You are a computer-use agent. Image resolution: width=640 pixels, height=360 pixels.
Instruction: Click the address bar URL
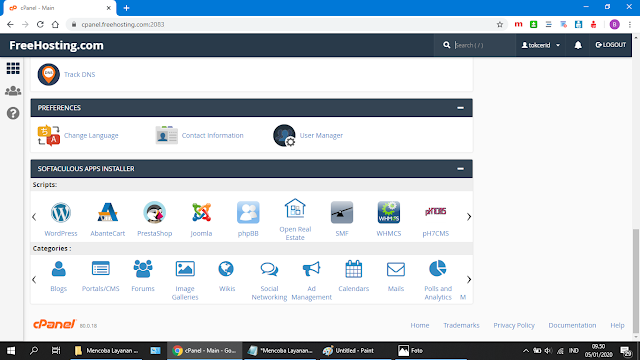123,24
